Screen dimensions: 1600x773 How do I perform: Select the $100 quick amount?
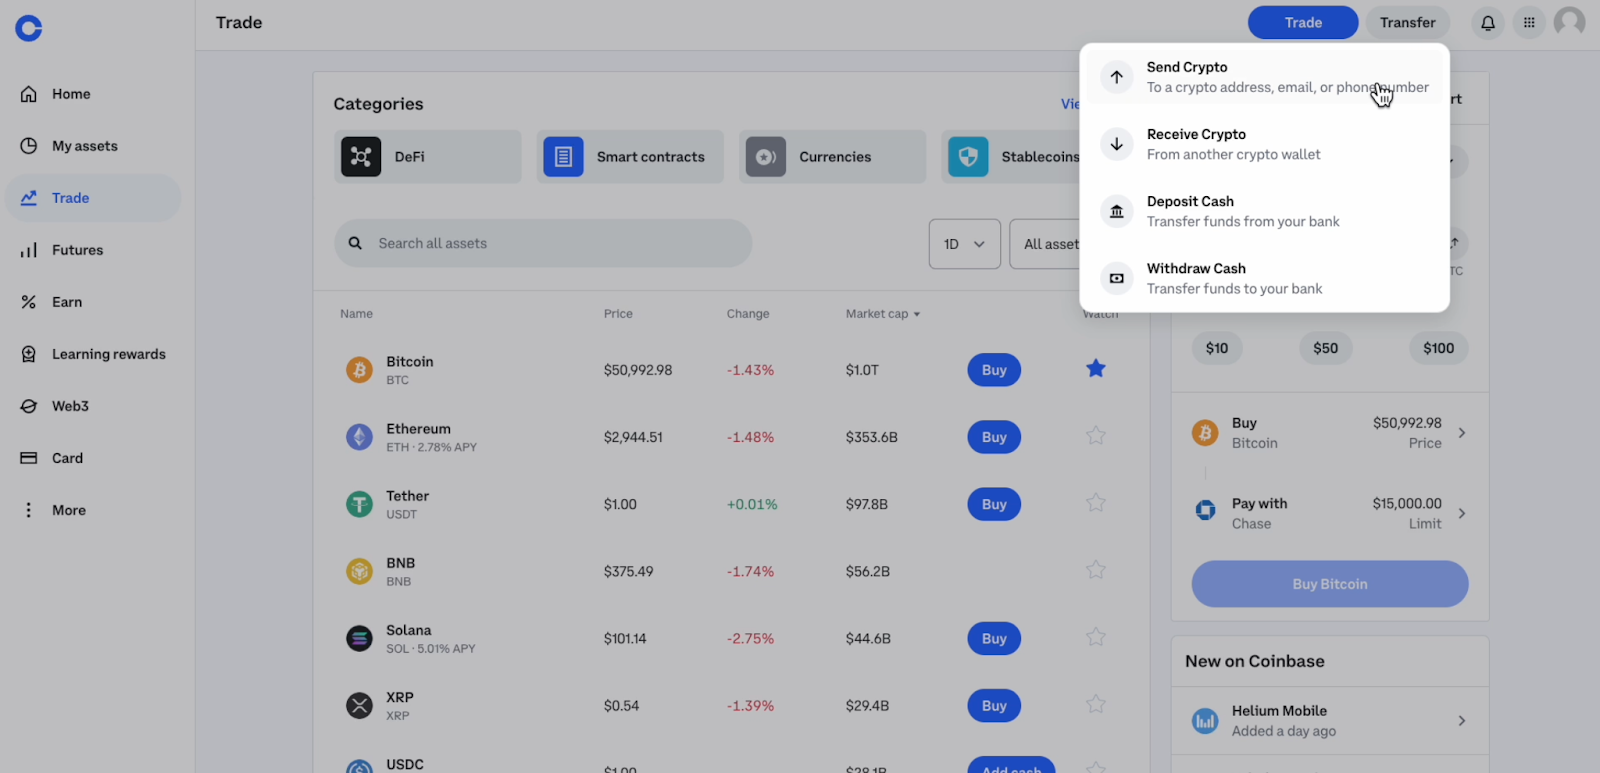tap(1439, 348)
